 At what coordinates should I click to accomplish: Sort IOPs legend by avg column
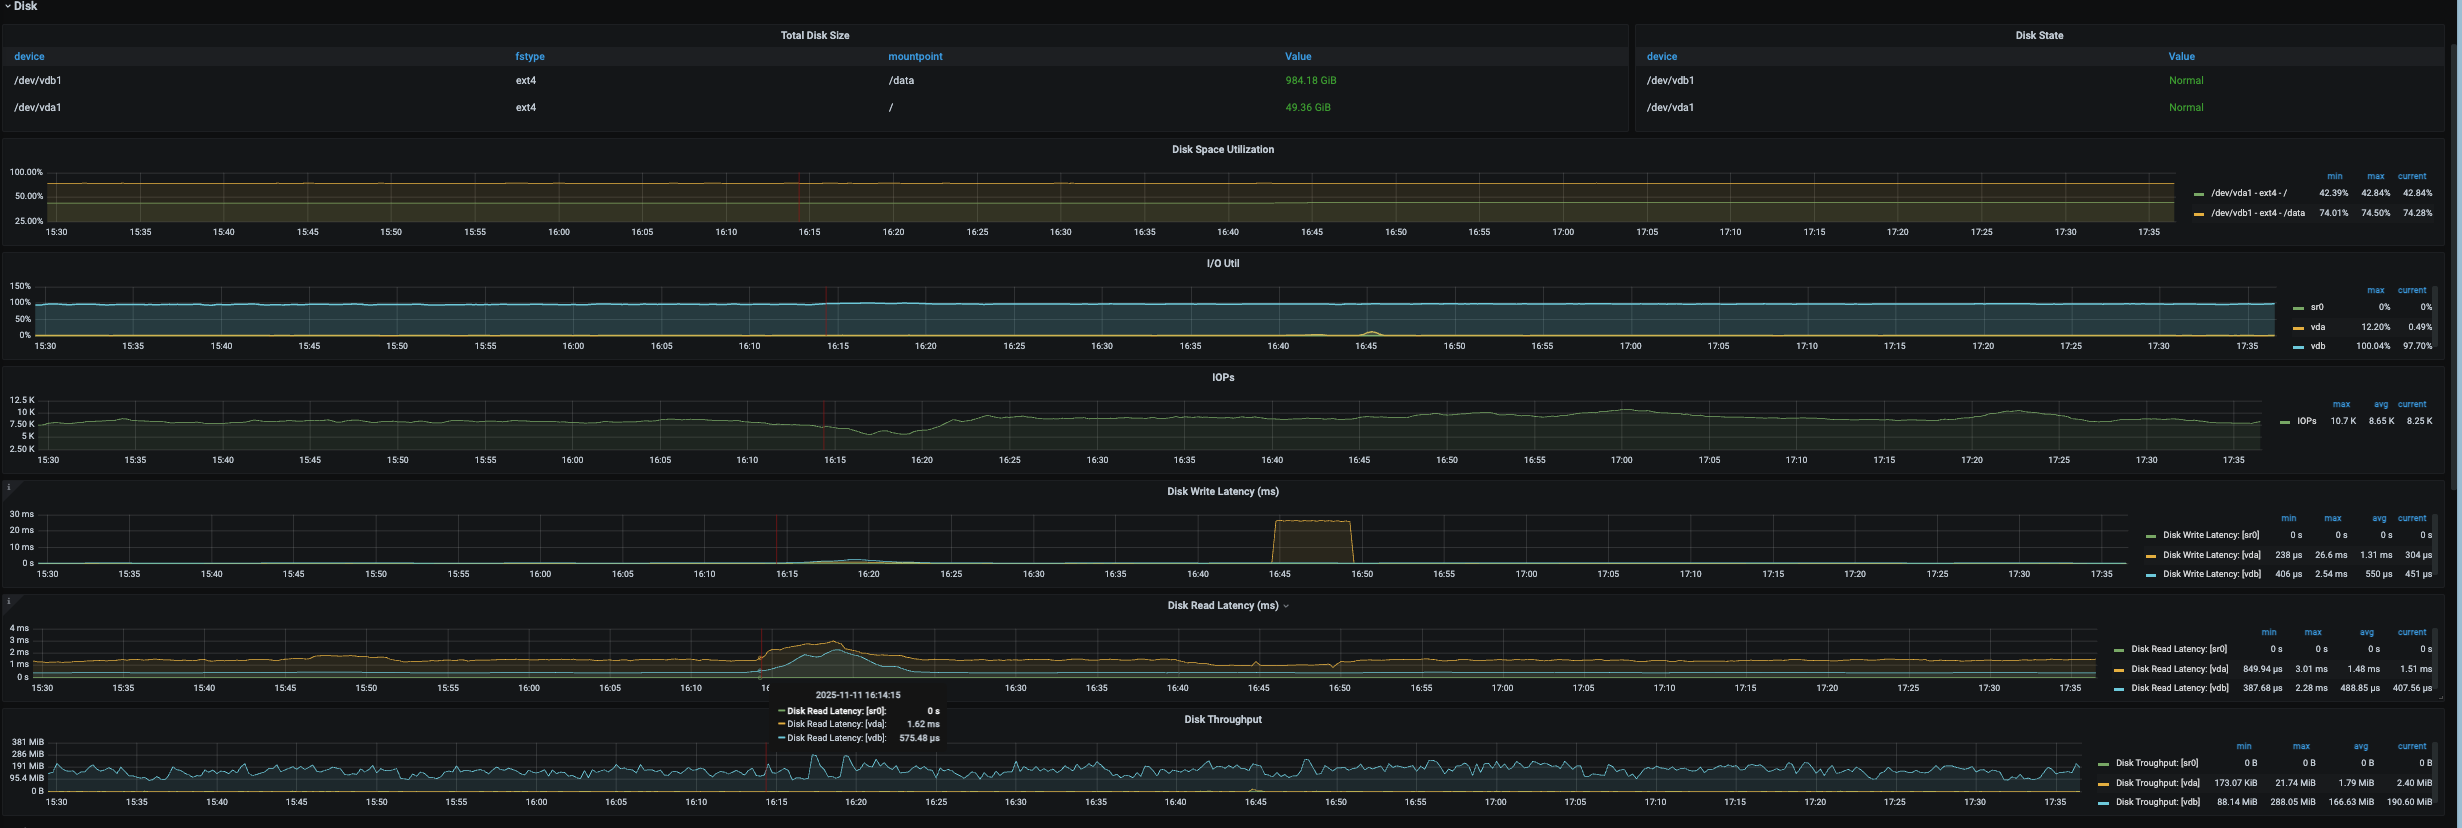click(x=2380, y=405)
